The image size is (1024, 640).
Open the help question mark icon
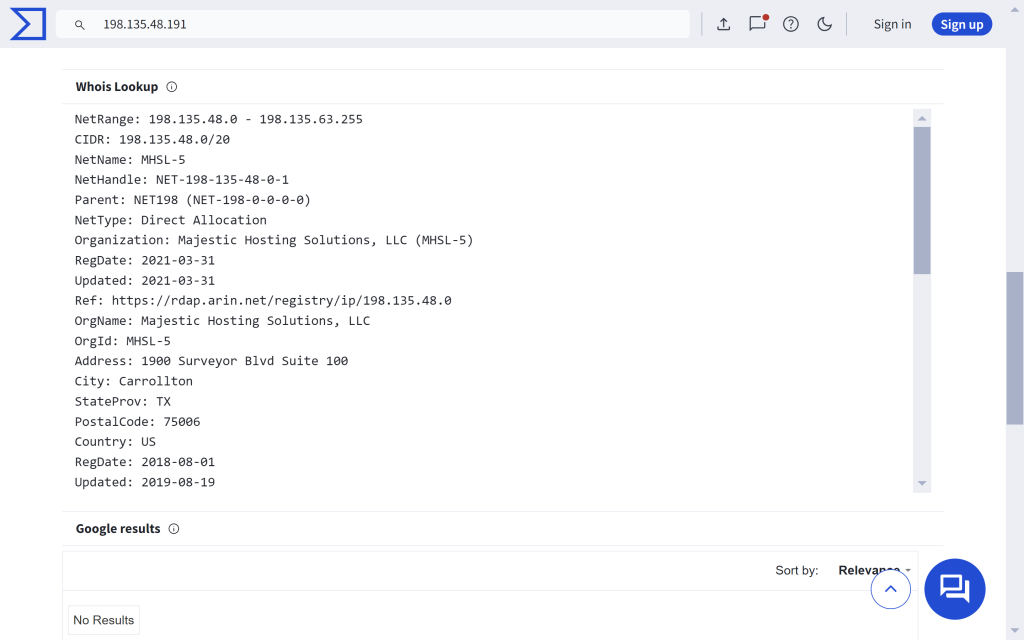pos(791,24)
